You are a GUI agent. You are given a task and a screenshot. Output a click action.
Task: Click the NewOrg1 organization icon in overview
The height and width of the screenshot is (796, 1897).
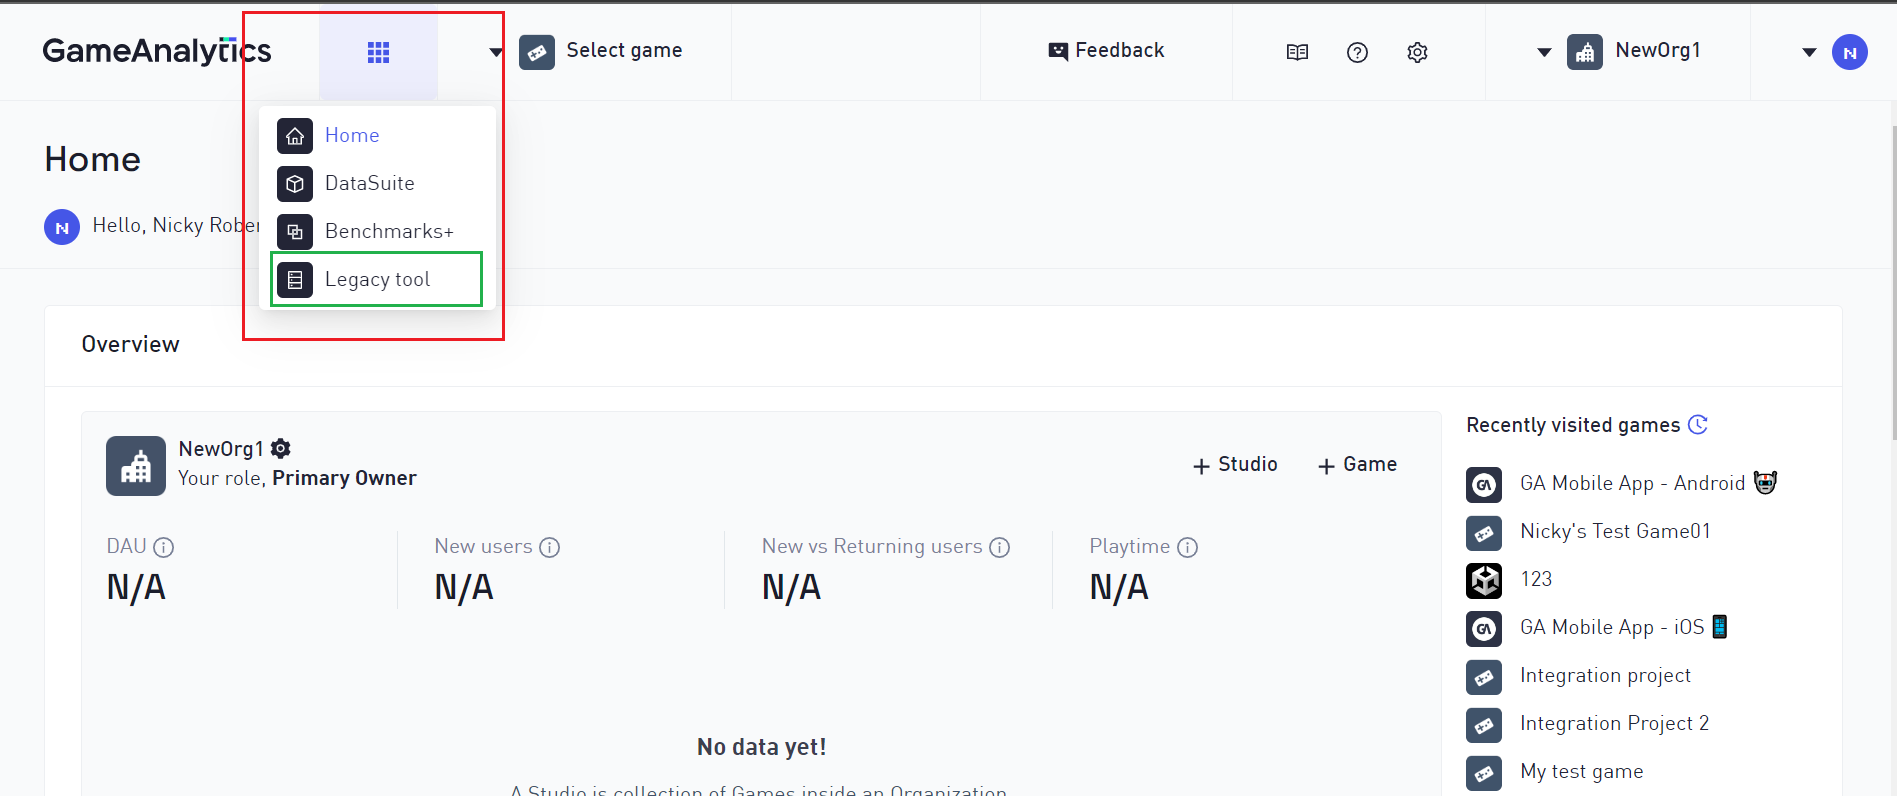pos(136,466)
